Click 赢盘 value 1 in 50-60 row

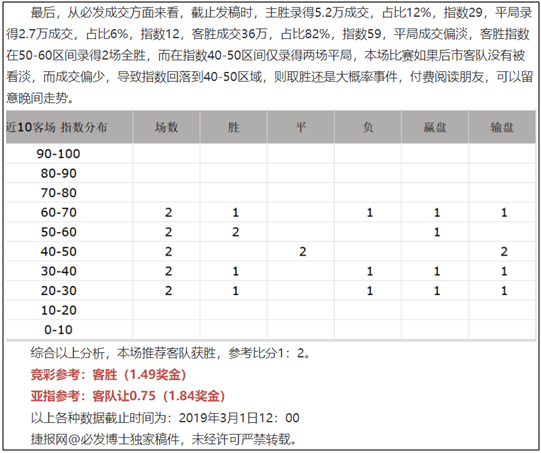[x=437, y=232]
